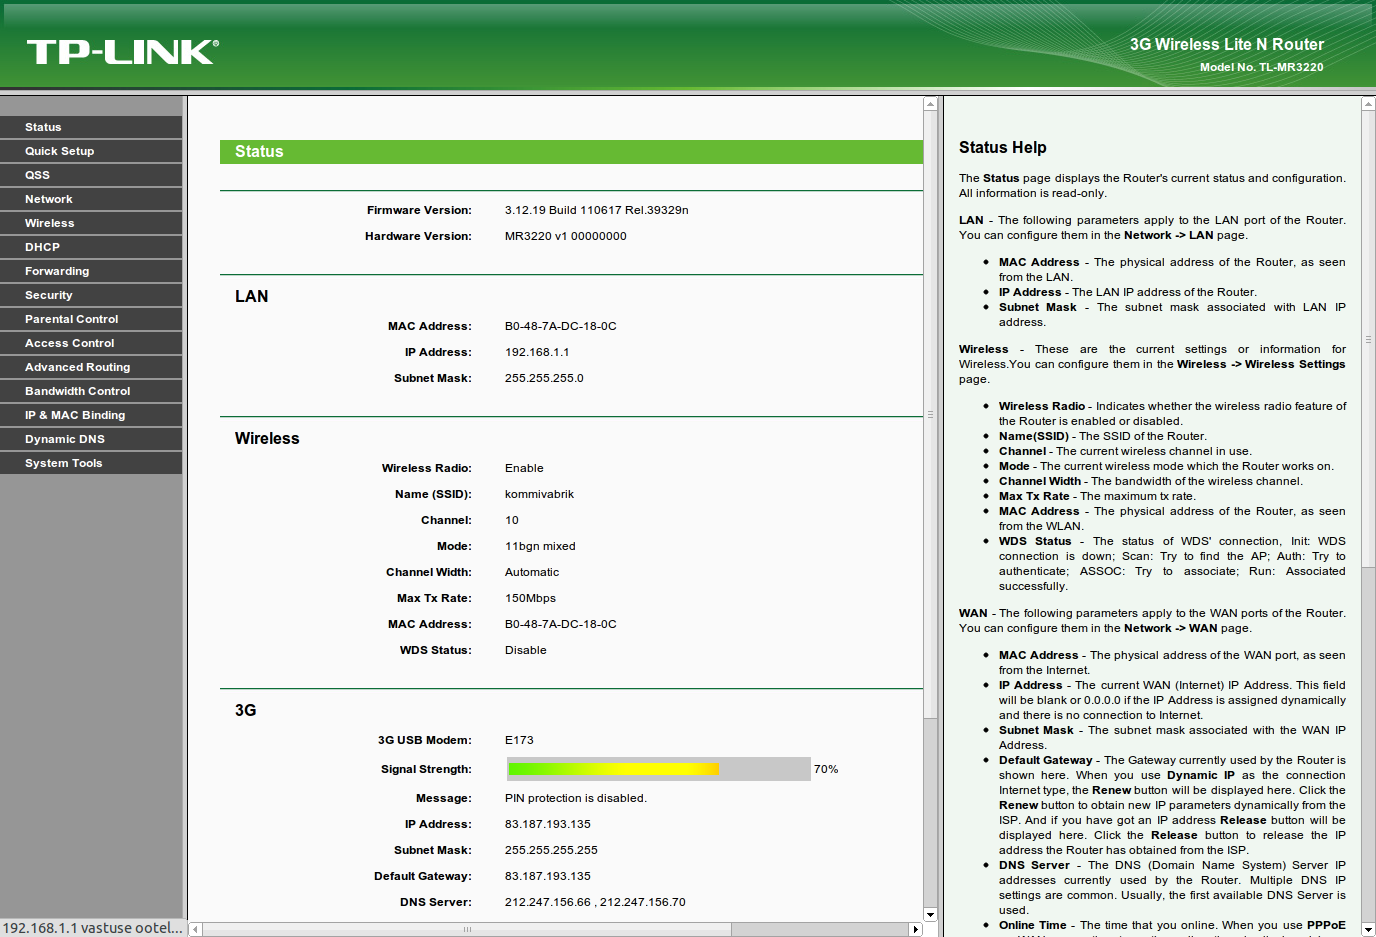Image resolution: width=1376 pixels, height=937 pixels.
Task: Click the DNS Server addresses
Action: tap(595, 902)
